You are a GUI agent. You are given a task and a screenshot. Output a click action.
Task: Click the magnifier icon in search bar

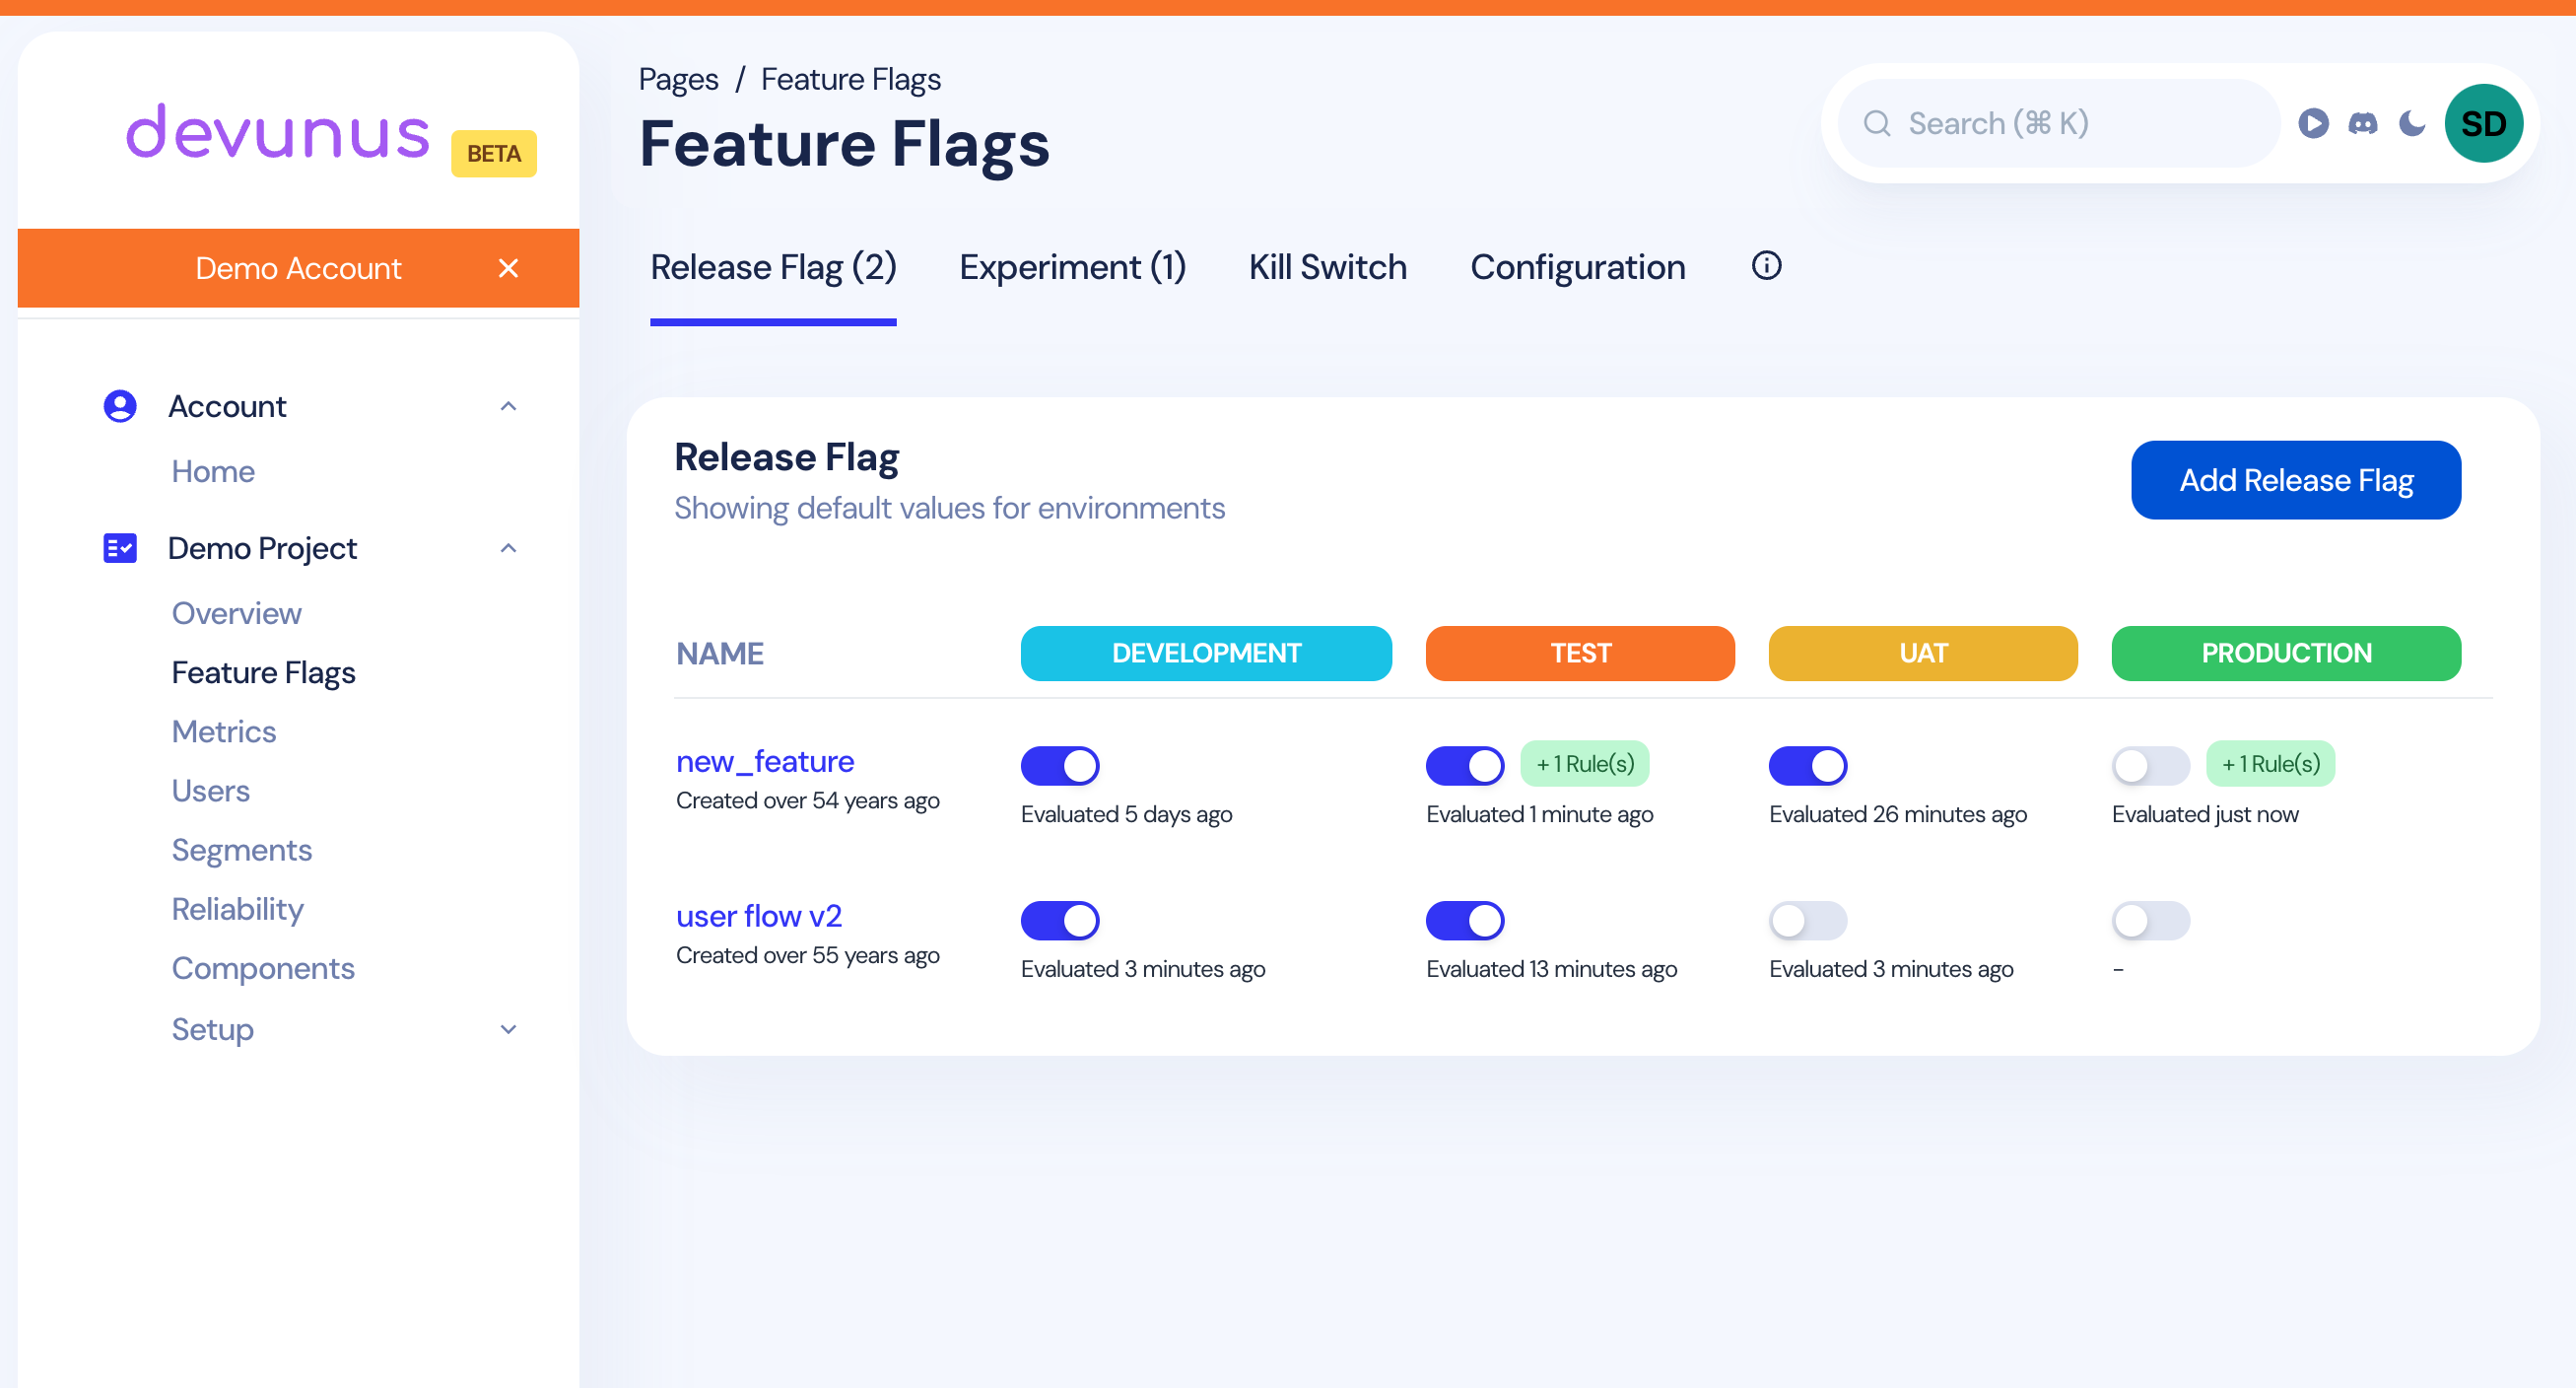click(1877, 123)
